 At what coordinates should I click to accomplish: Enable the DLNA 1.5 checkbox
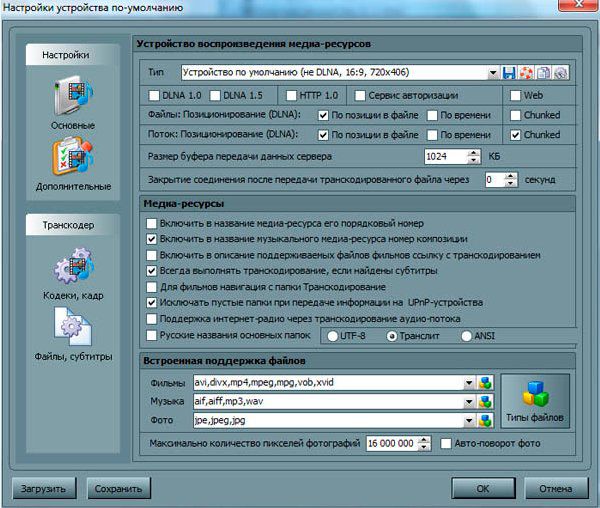pos(218,95)
